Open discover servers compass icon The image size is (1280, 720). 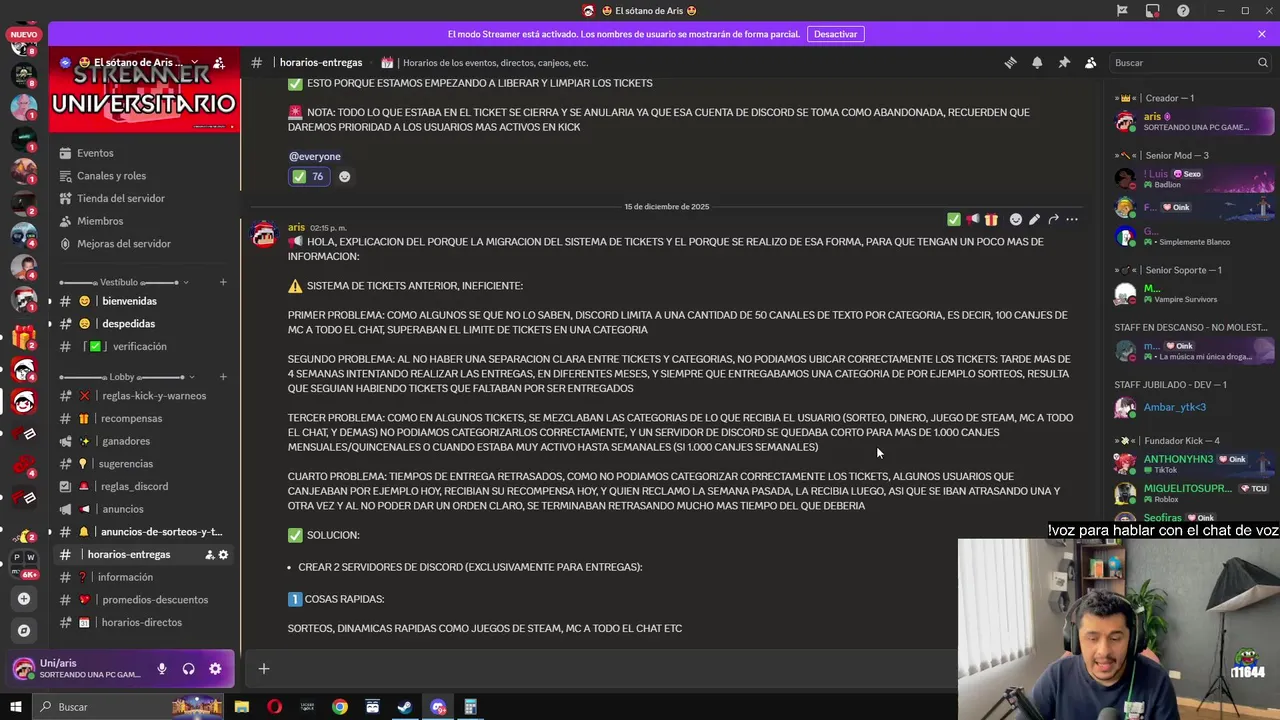click(24, 631)
